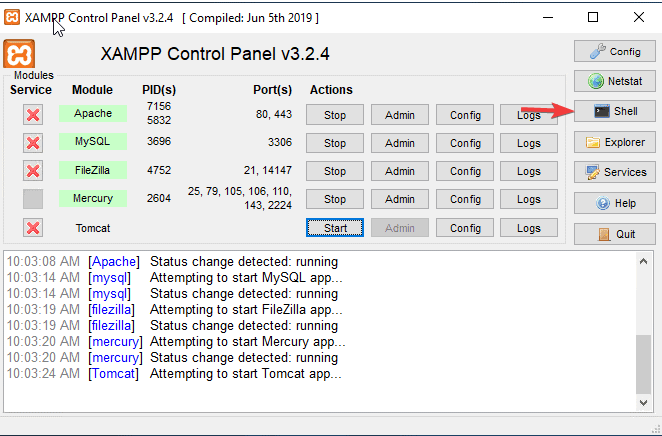Image resolution: width=662 pixels, height=436 pixels.
Task: Stop the Apache module
Action: click(x=335, y=115)
